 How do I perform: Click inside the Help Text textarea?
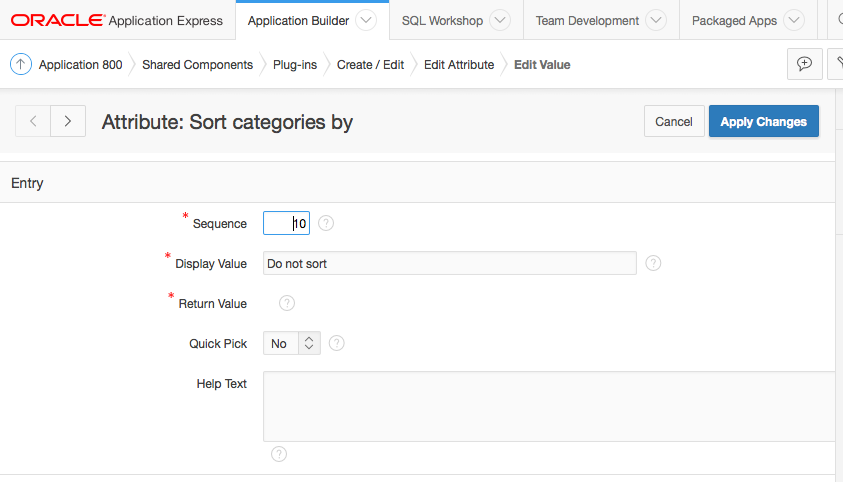point(548,406)
